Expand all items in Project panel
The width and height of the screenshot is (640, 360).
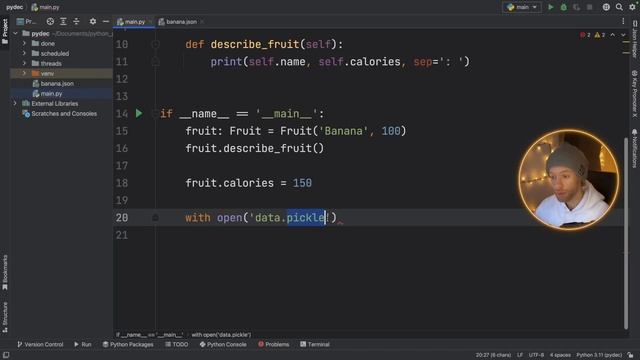coord(63,21)
